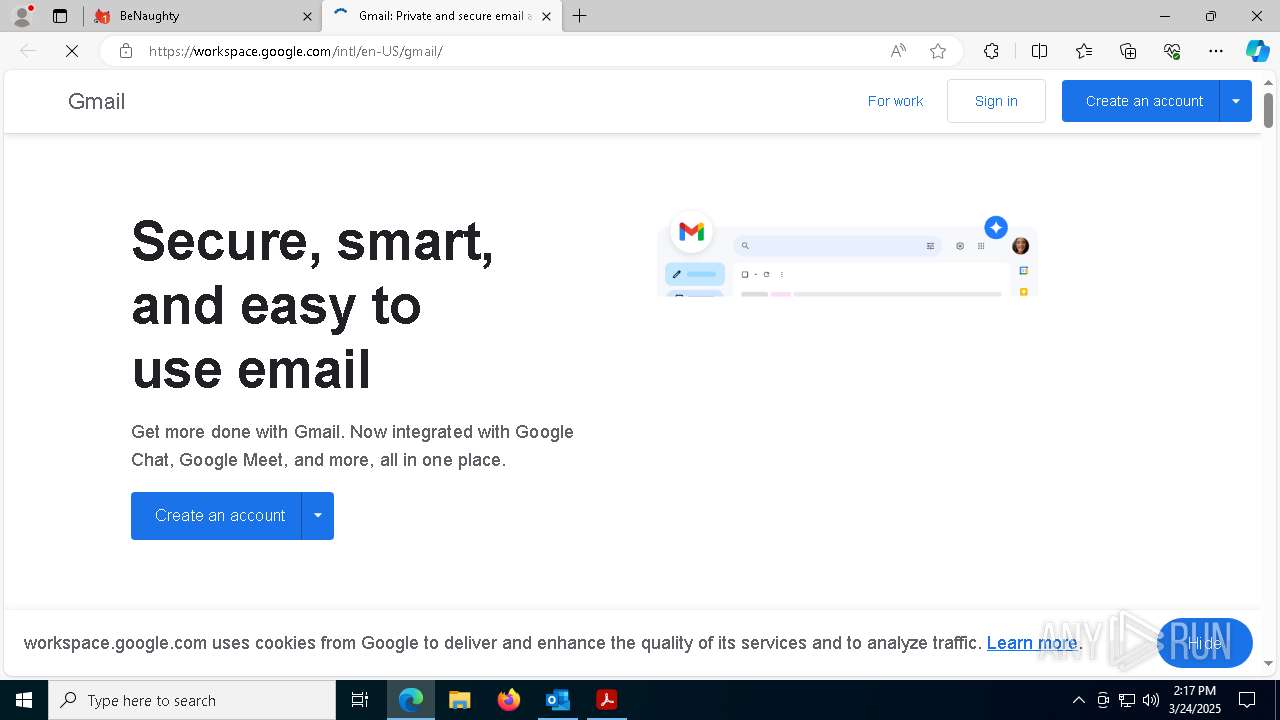Add page to favorites star
This screenshot has height=720, width=1280.
(x=938, y=51)
